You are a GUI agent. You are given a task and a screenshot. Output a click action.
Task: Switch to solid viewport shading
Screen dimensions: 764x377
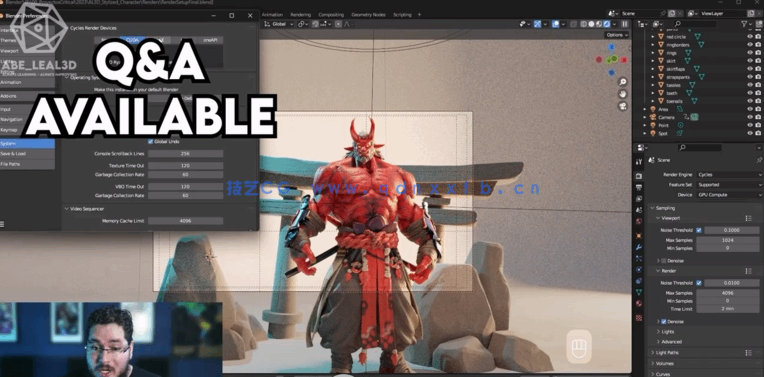tap(591, 24)
